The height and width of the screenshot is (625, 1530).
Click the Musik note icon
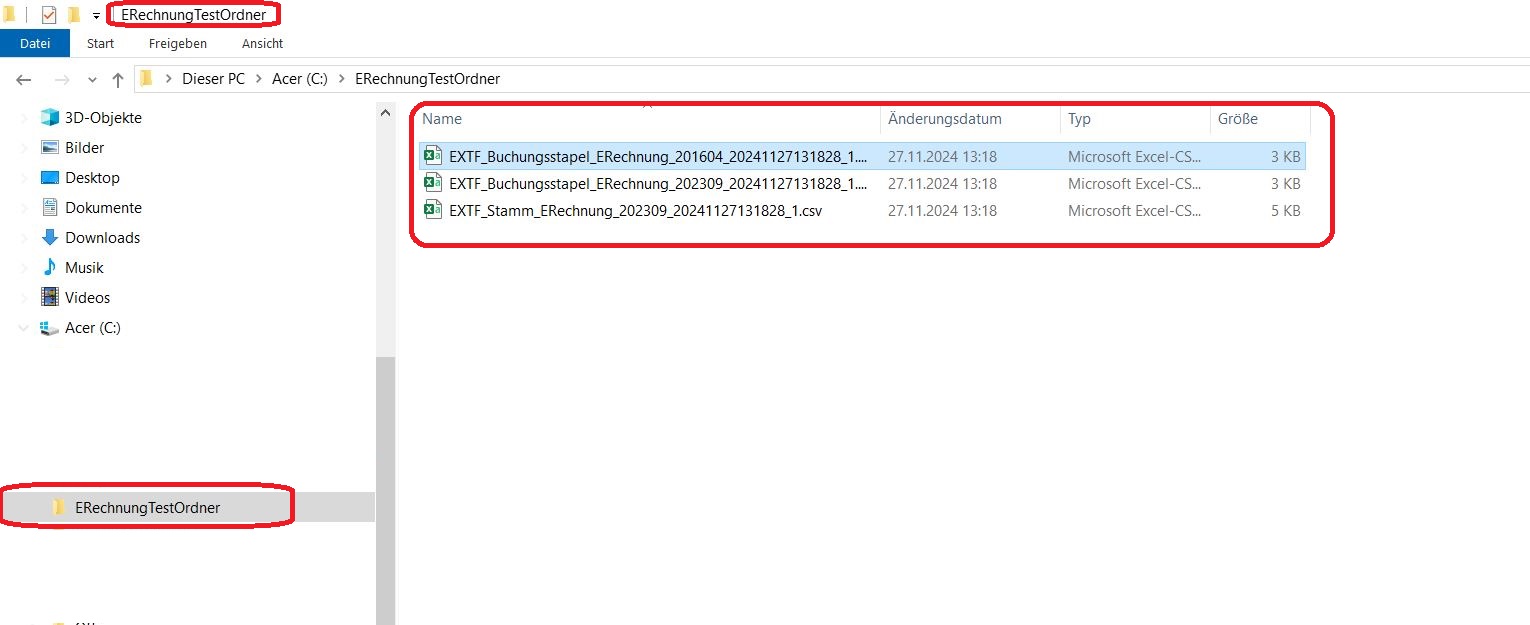tap(50, 268)
